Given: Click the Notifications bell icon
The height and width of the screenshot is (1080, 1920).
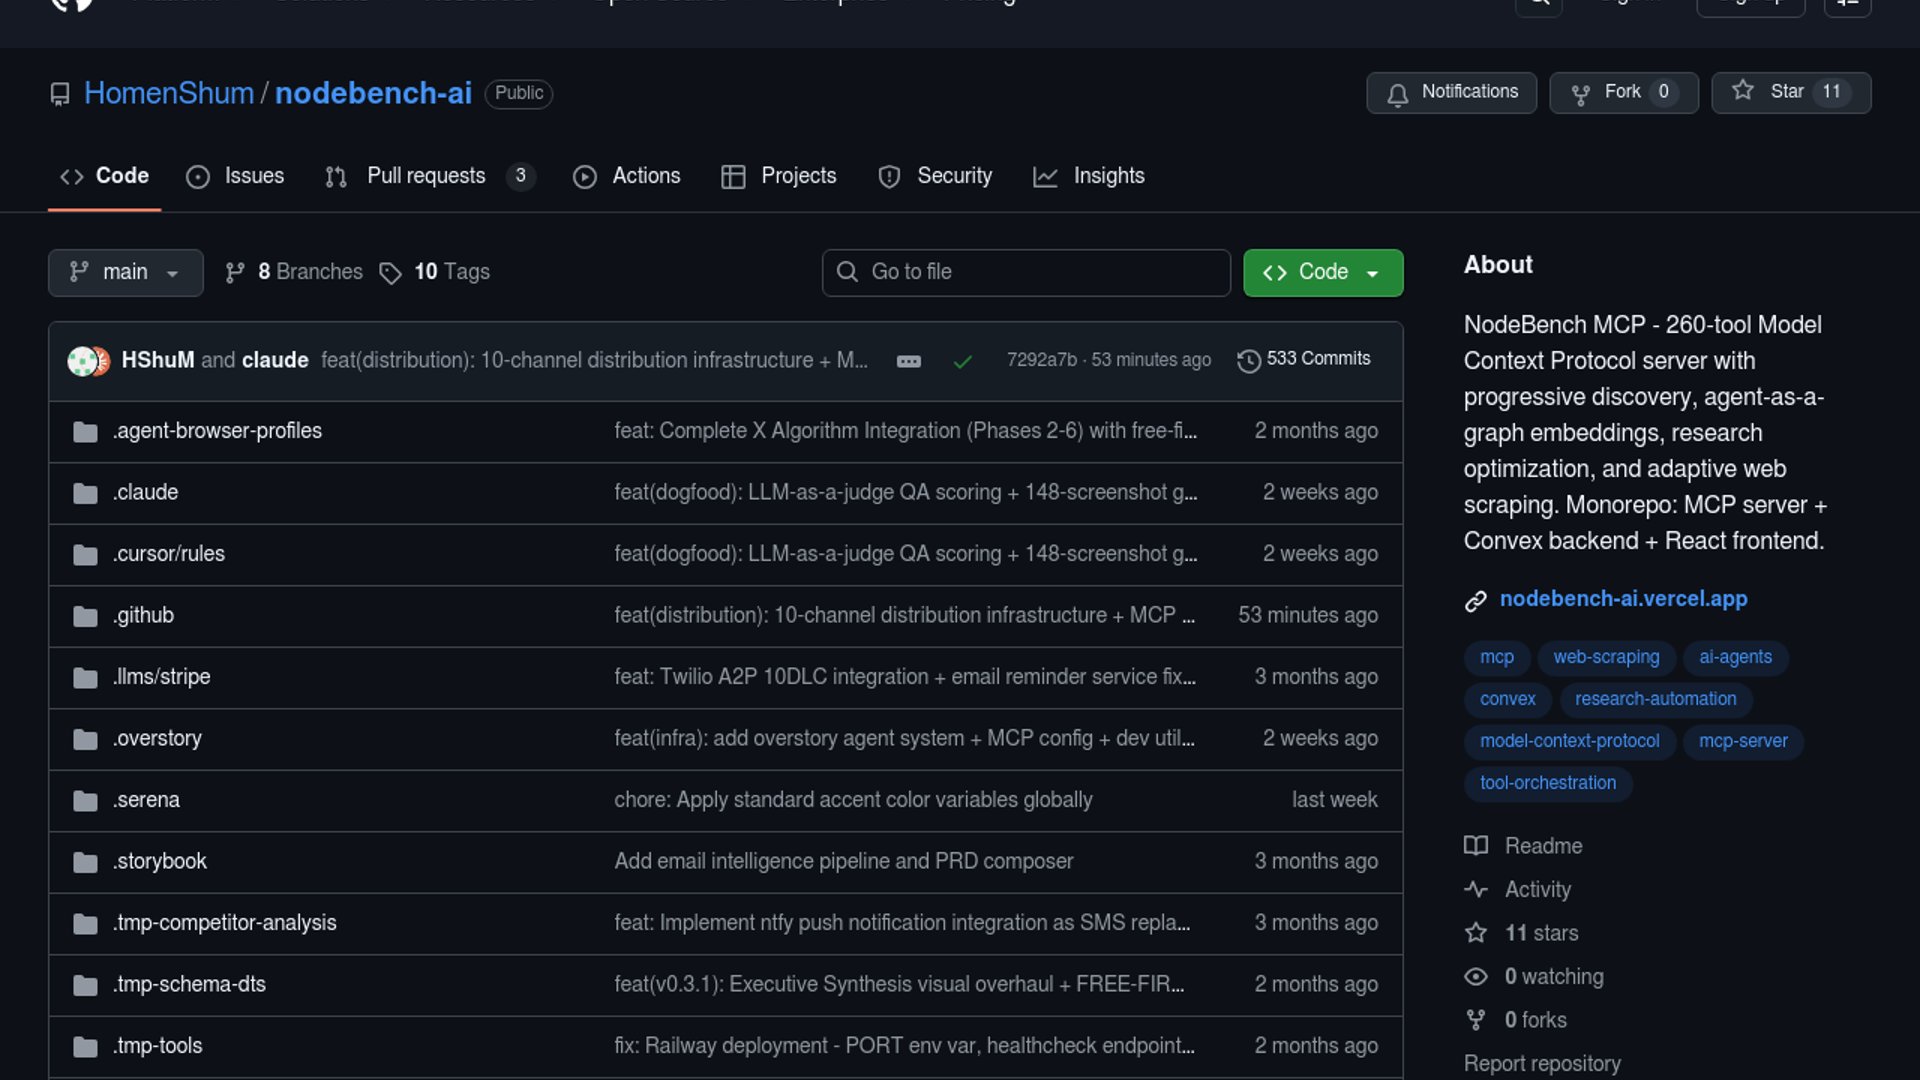Looking at the screenshot, I should click(x=1397, y=94).
